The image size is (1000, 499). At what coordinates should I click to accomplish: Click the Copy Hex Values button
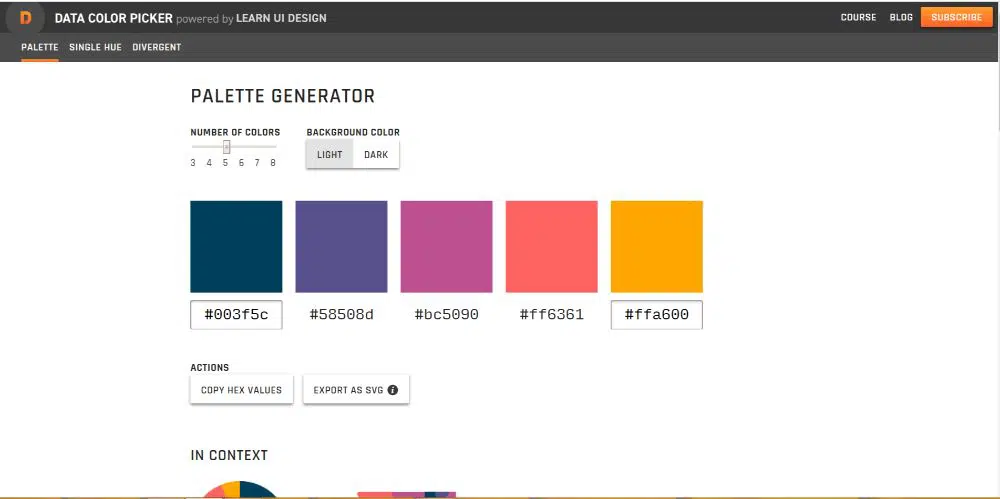click(241, 390)
